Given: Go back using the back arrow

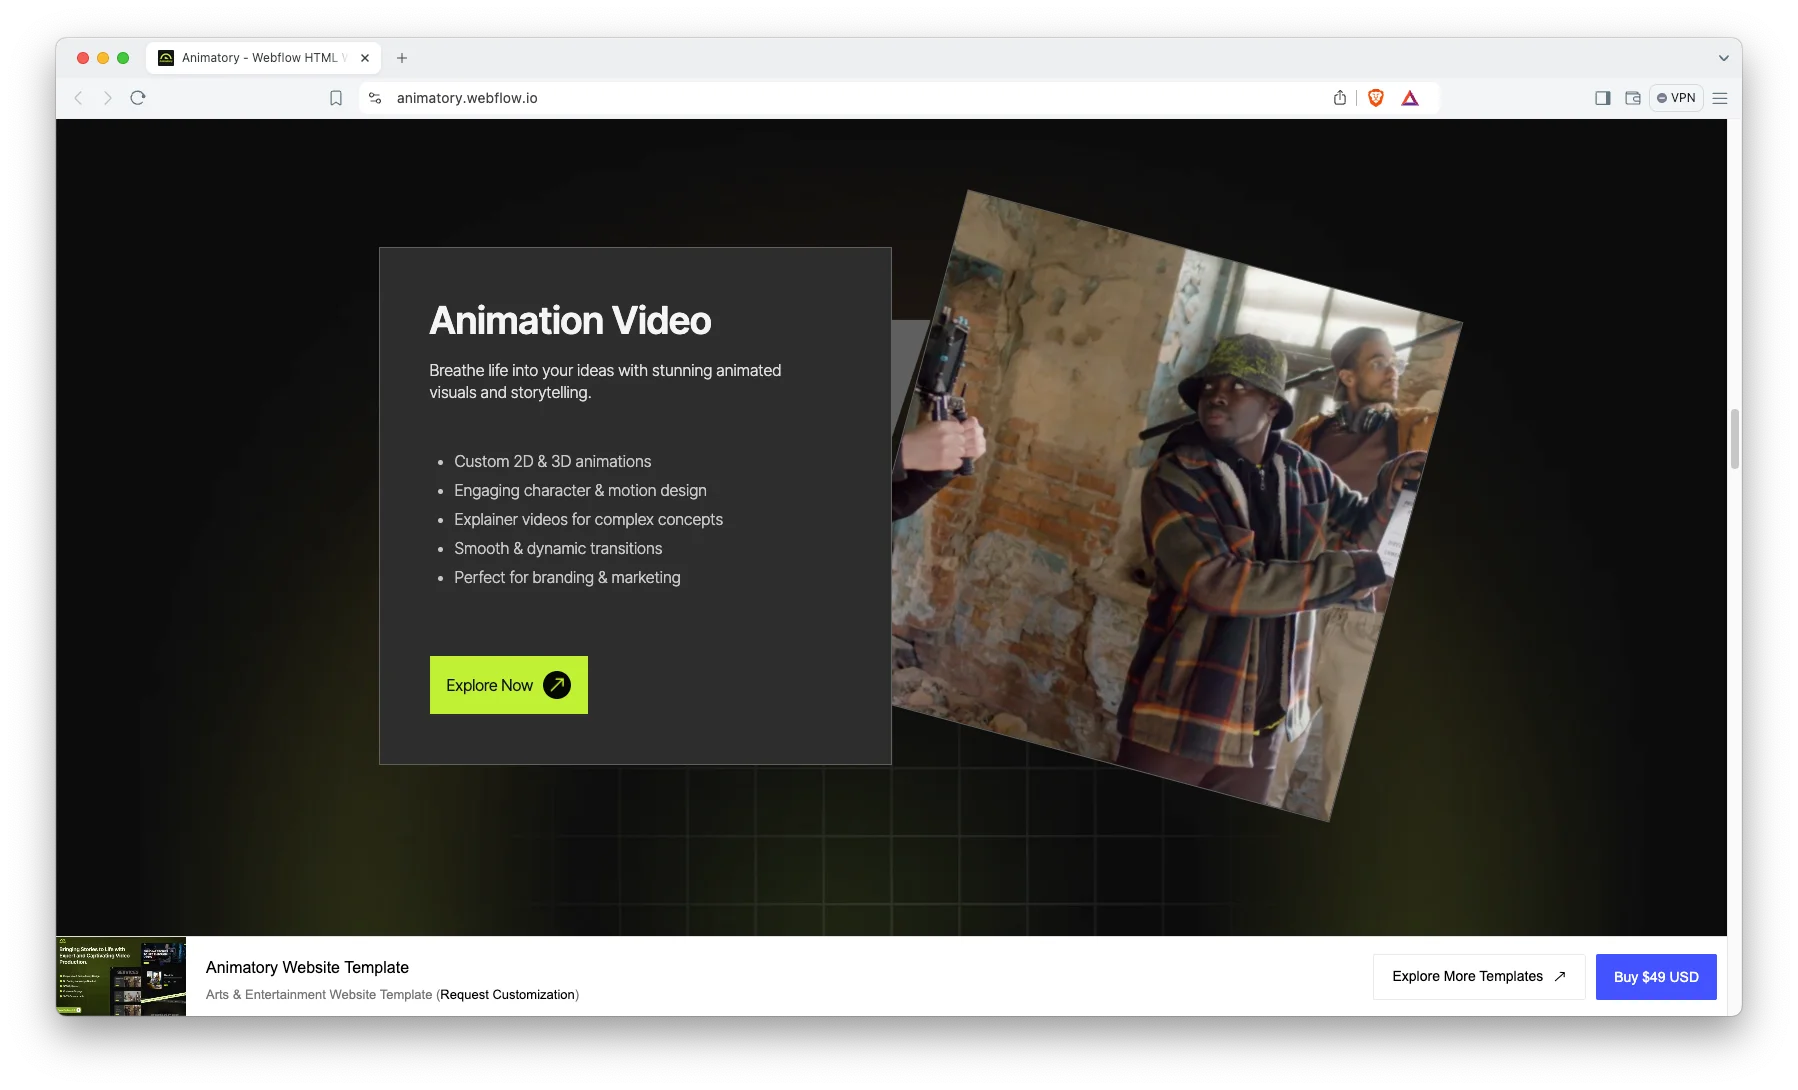Looking at the screenshot, I should pos(79,98).
